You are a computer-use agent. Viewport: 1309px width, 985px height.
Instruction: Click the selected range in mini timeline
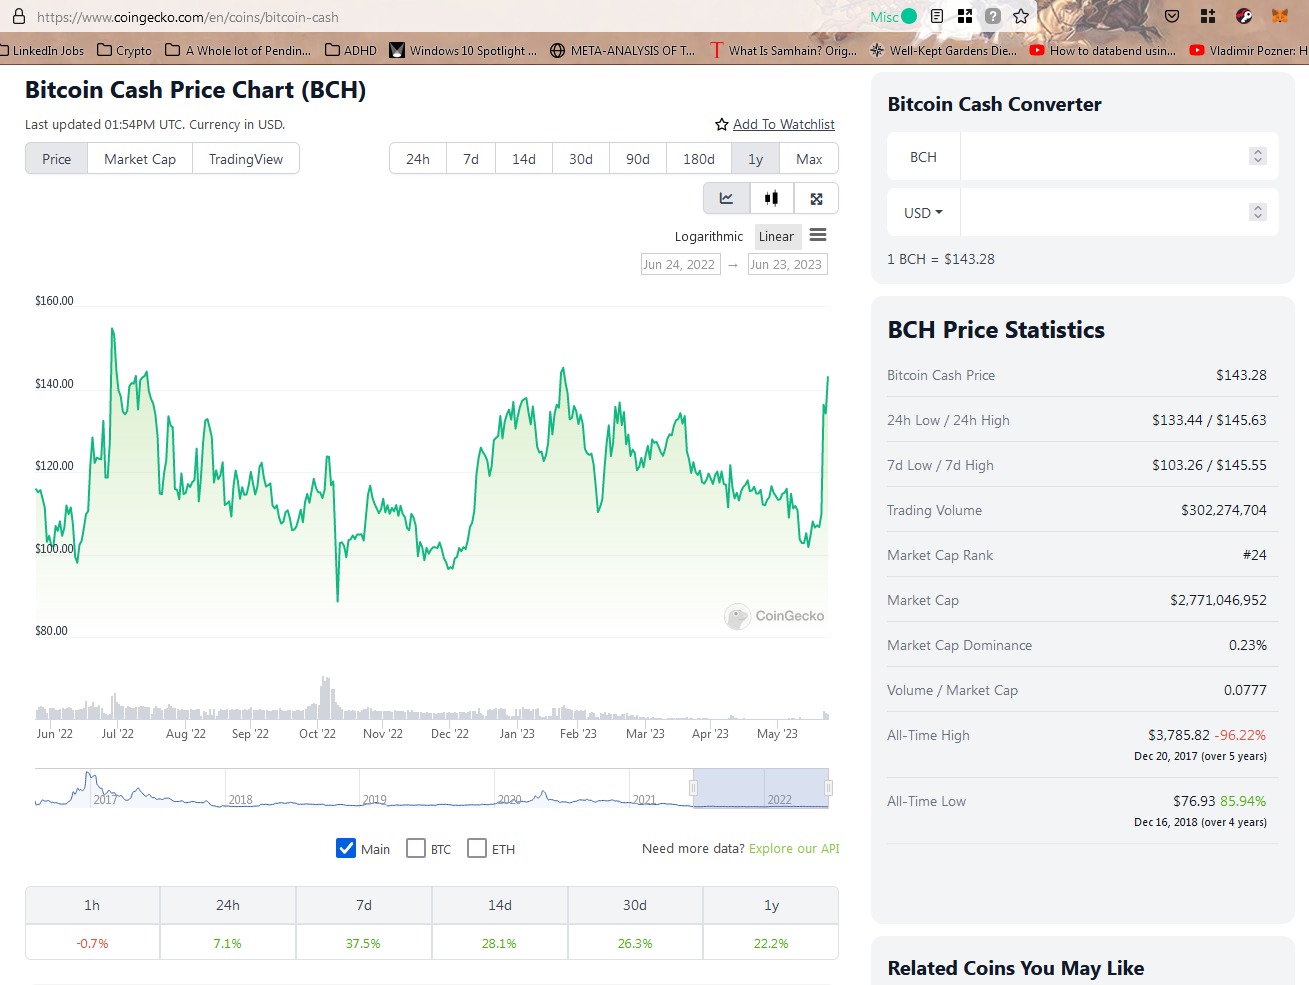click(761, 788)
